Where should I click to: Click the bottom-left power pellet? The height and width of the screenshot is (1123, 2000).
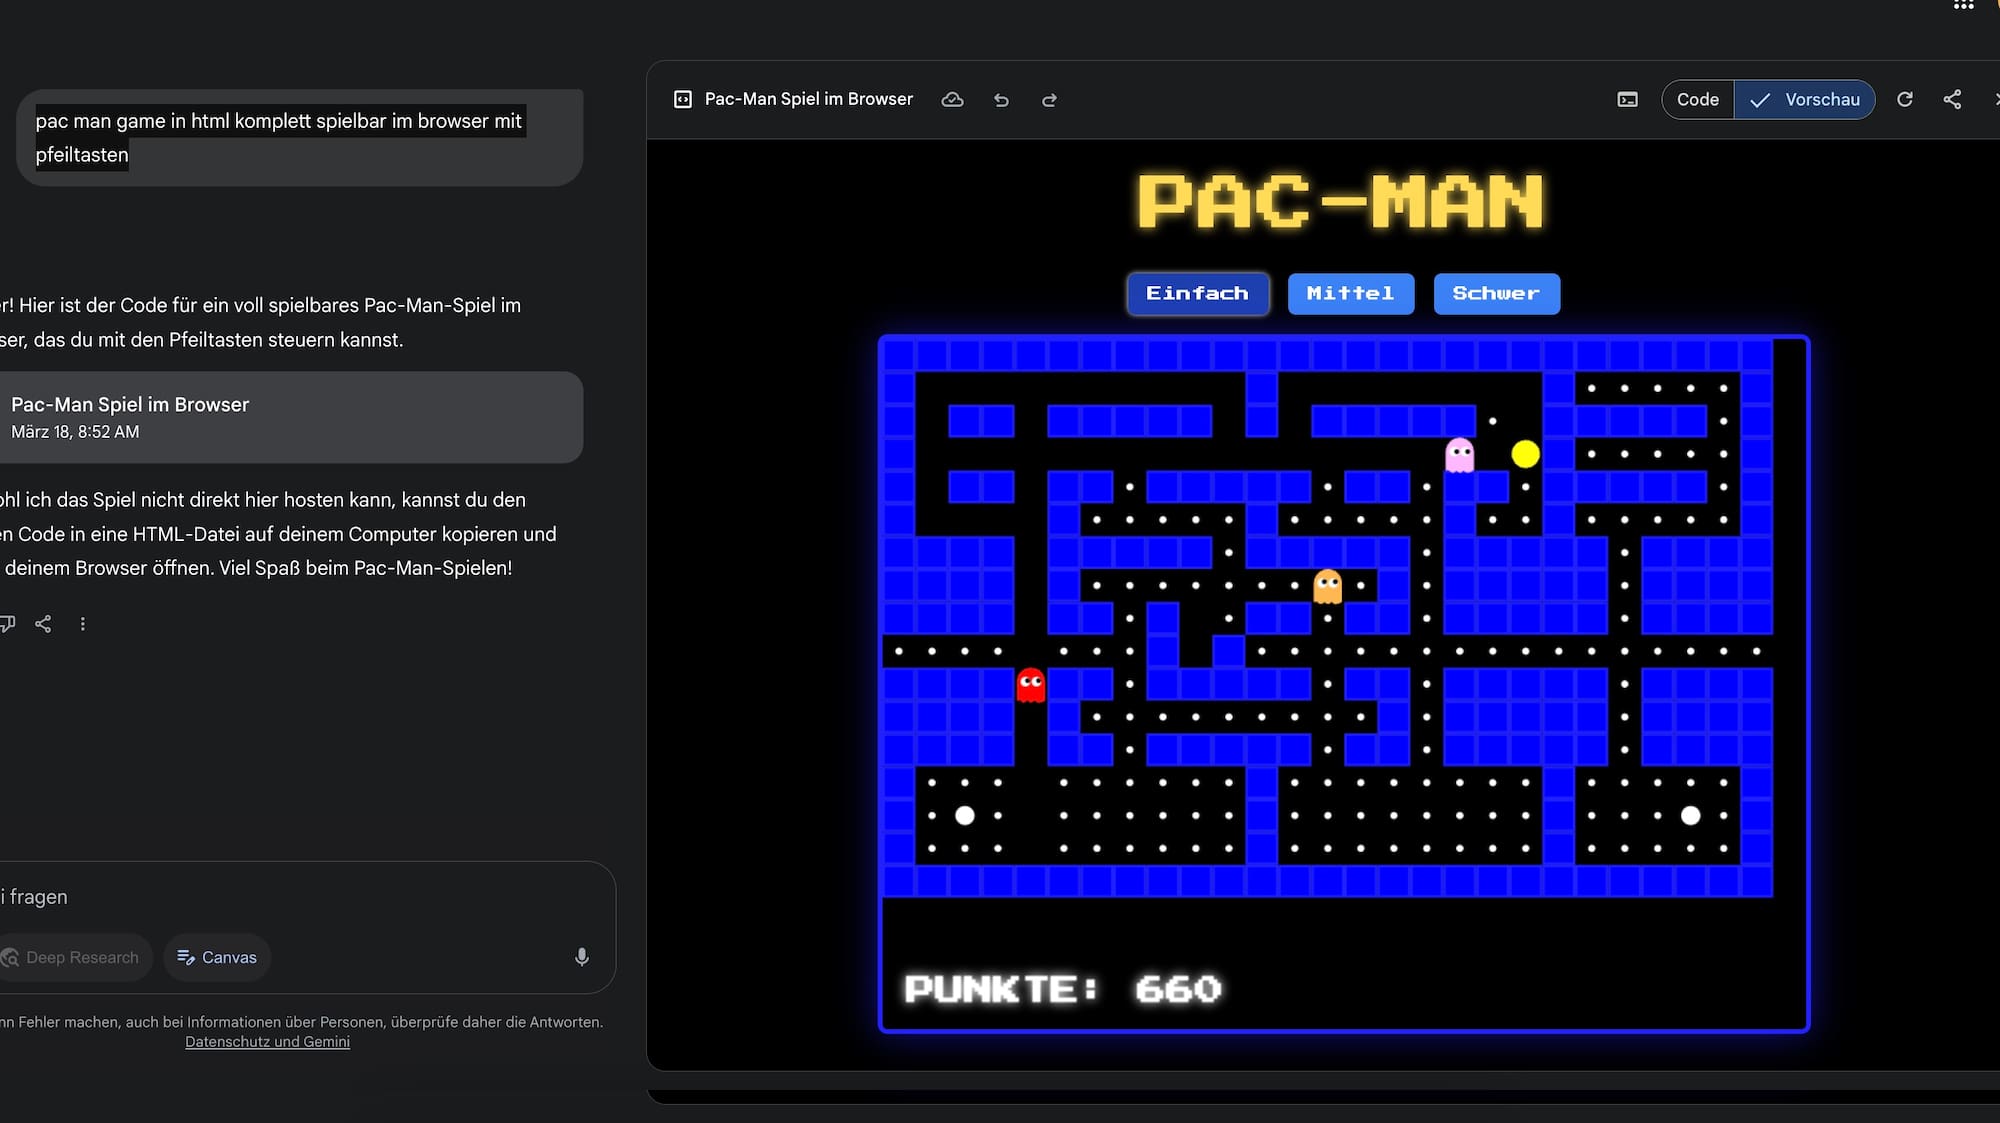pos(965,815)
